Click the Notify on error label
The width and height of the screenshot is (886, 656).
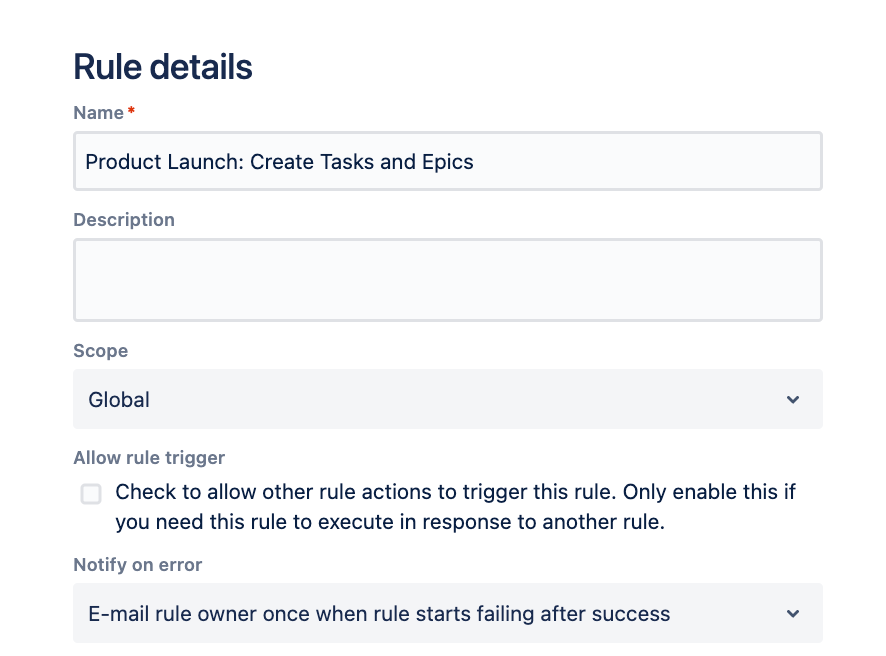138,565
